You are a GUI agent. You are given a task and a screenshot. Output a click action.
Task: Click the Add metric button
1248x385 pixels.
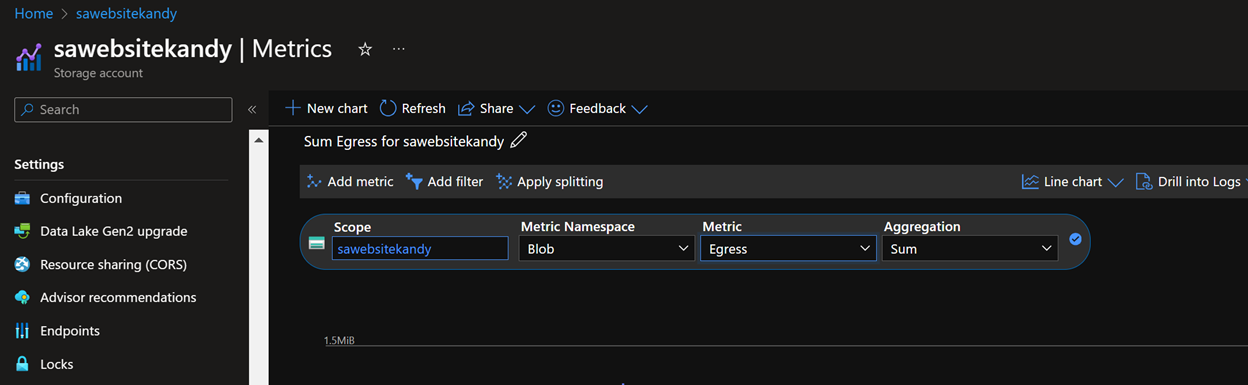coord(350,181)
